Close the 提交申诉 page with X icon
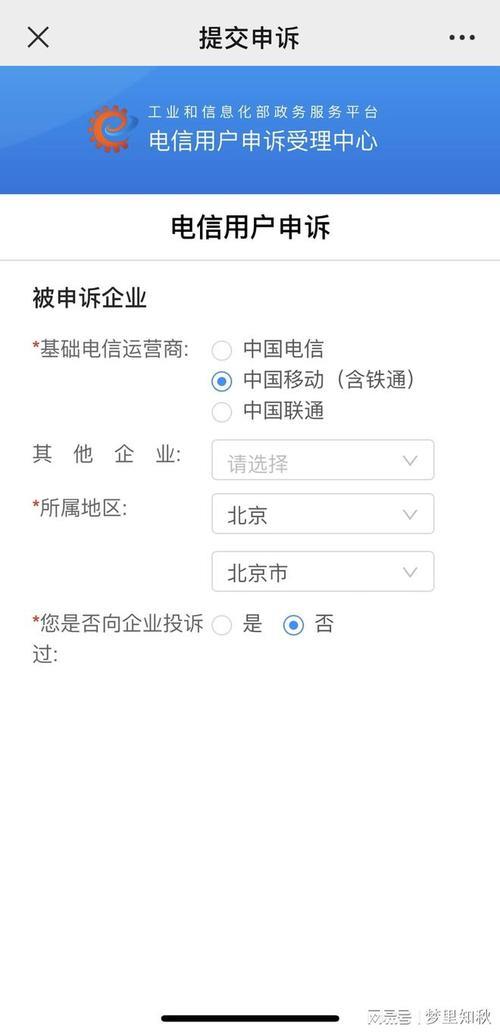Image resolution: width=500 pixels, height=1032 pixels. pyautogui.click(x=38, y=38)
